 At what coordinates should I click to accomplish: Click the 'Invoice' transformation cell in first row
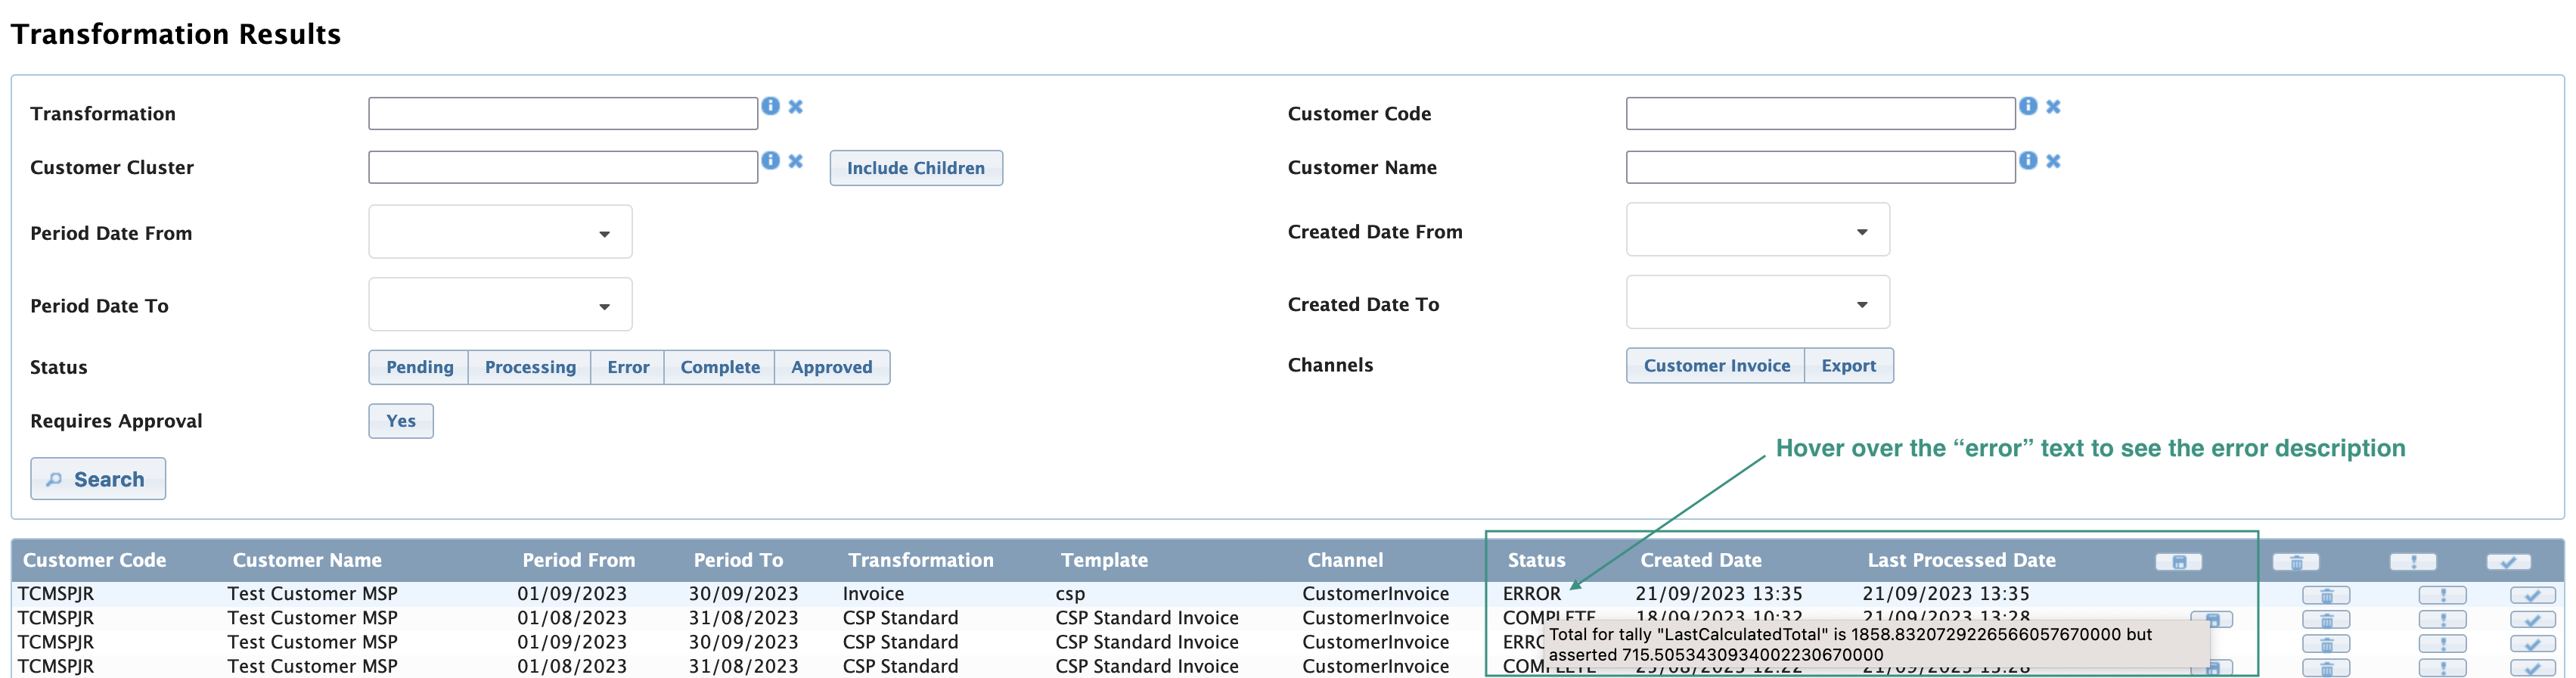click(x=873, y=594)
